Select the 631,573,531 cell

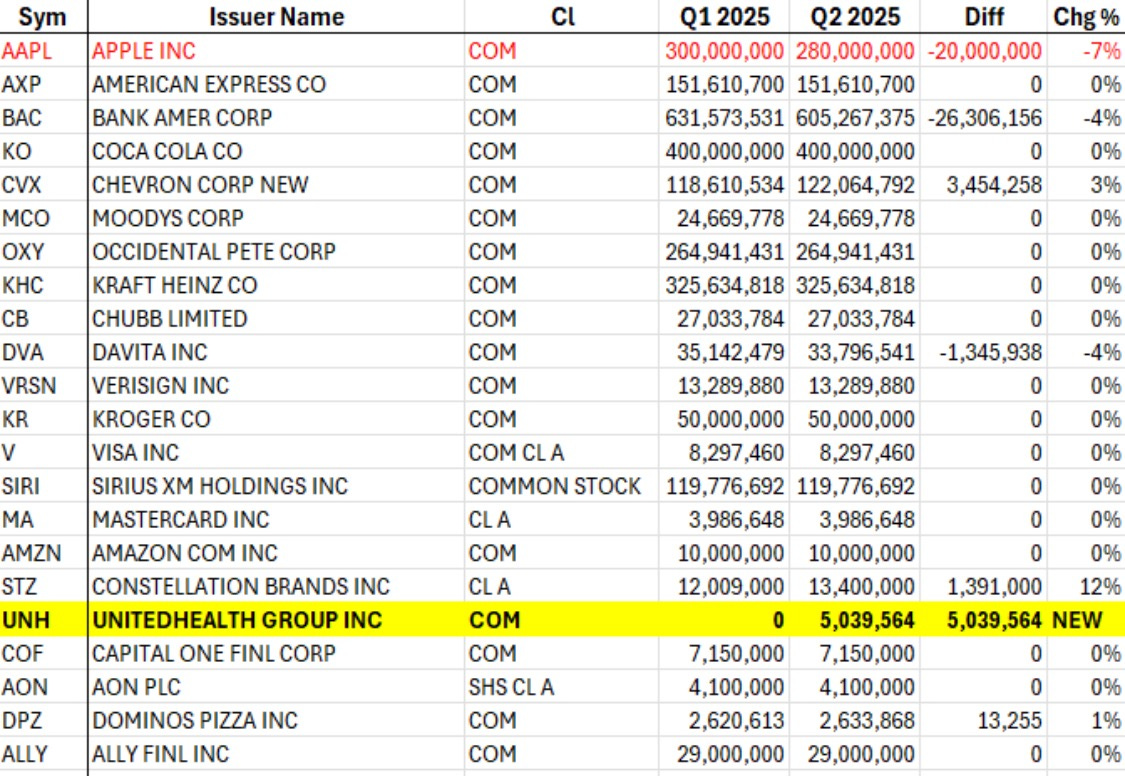[724, 118]
